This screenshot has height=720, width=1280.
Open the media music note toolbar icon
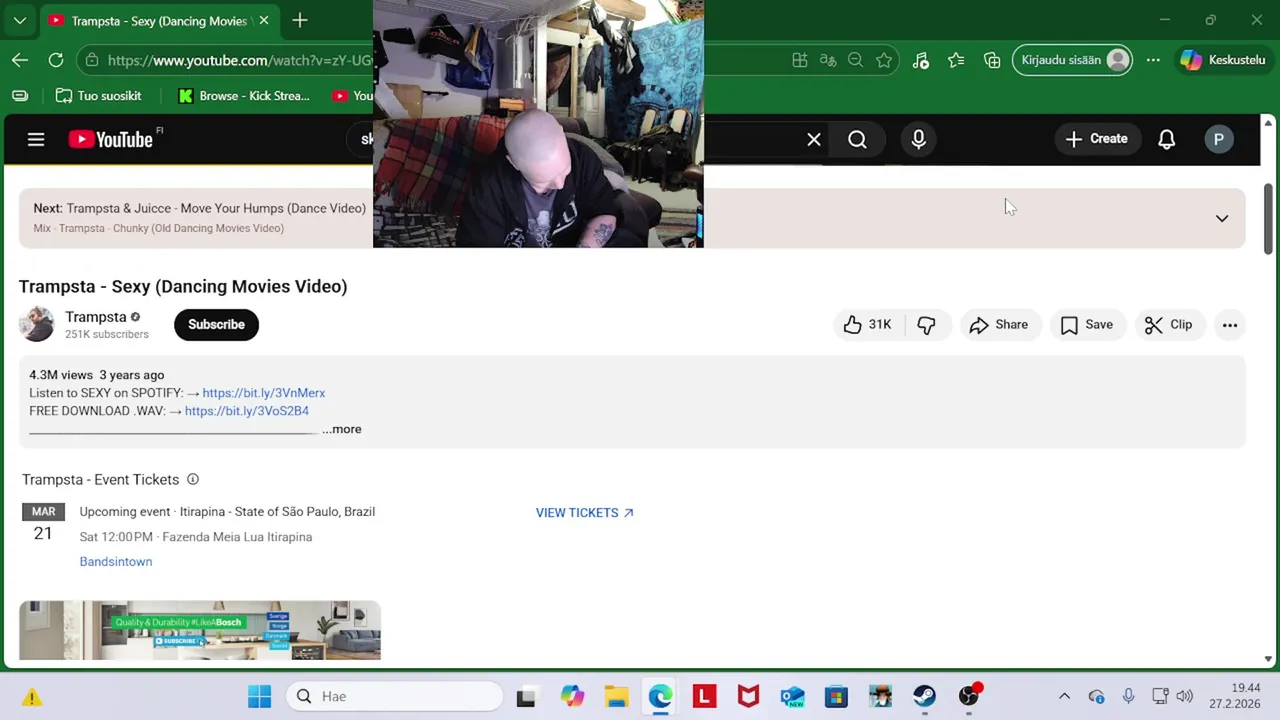(x=921, y=60)
